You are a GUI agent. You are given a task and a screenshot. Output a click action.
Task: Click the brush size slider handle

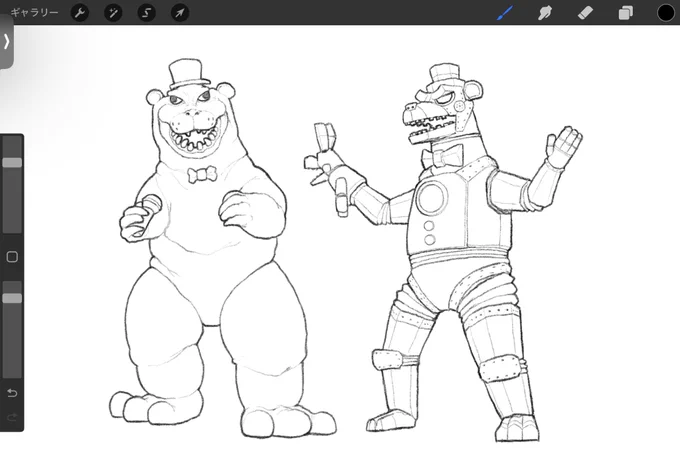coord(12,163)
